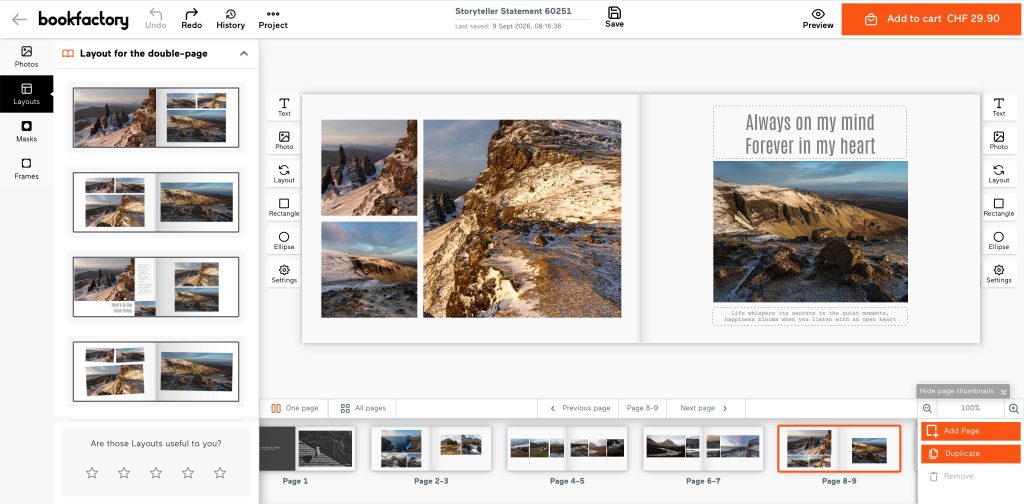This screenshot has width=1024, height=504.
Task: Select the left page Rectangle tool
Action: tap(284, 207)
